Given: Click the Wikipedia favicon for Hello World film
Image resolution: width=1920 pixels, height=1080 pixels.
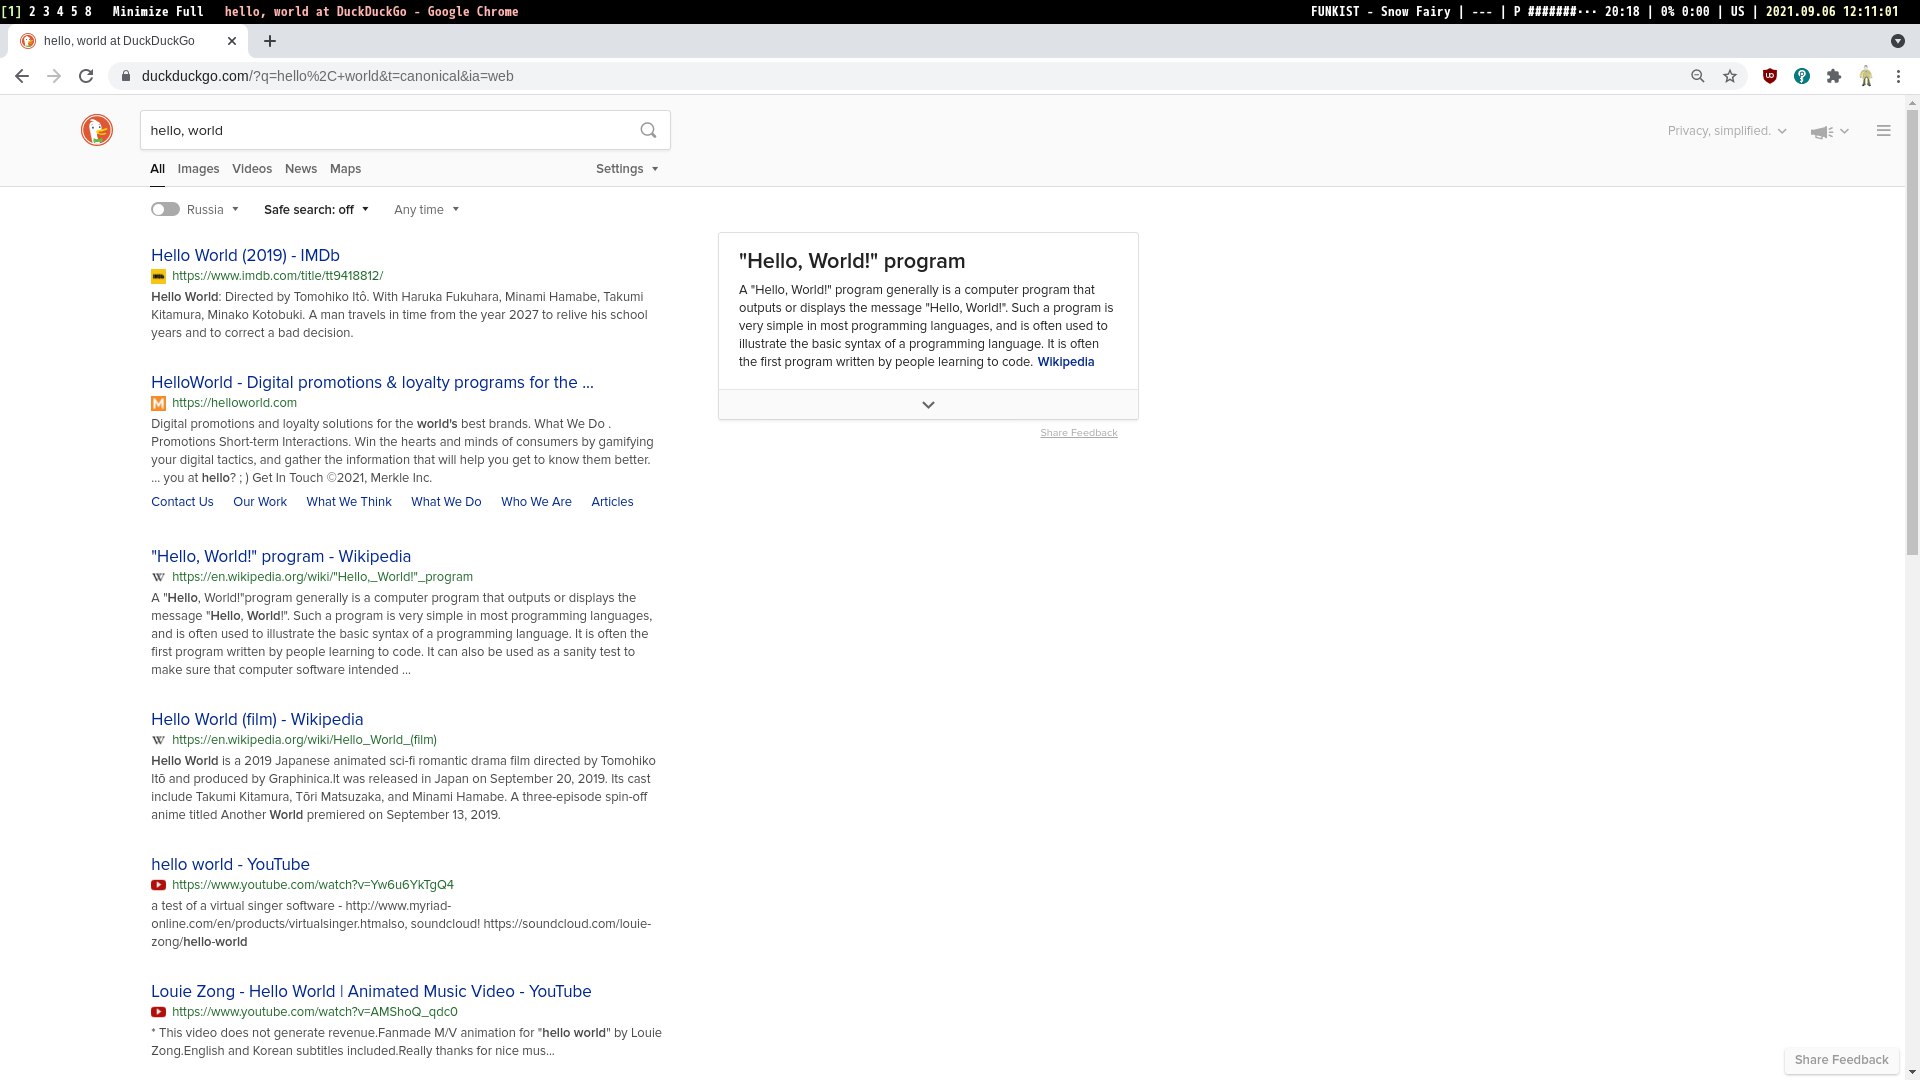Looking at the screenshot, I should [x=158, y=740].
